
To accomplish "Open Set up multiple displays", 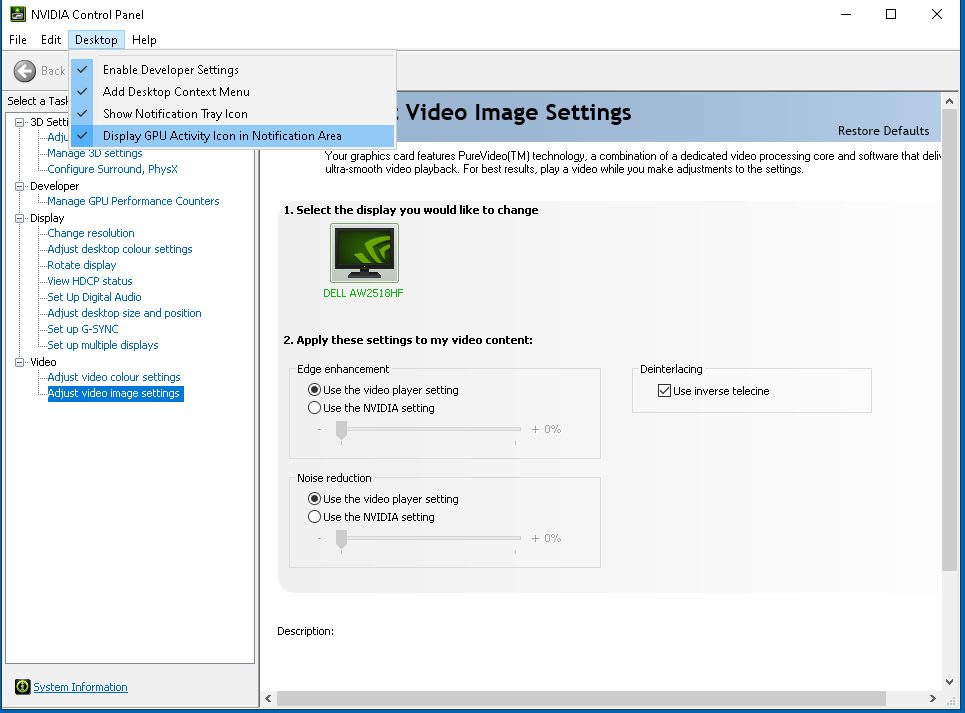I will pyautogui.click(x=103, y=345).
